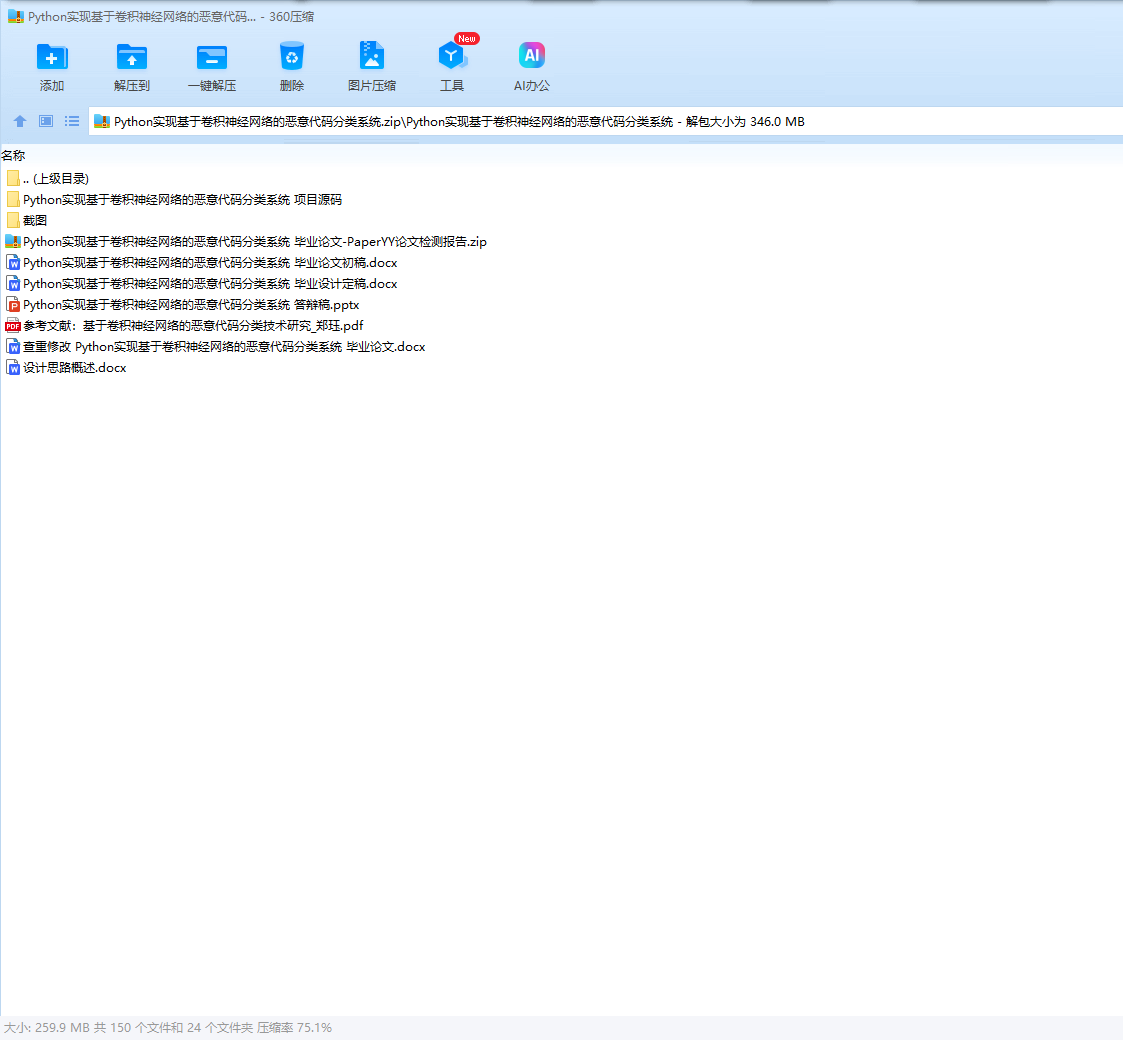Select the .. (上级目录) parent folder entry
This screenshot has height=1040, width=1123.
tap(55, 178)
